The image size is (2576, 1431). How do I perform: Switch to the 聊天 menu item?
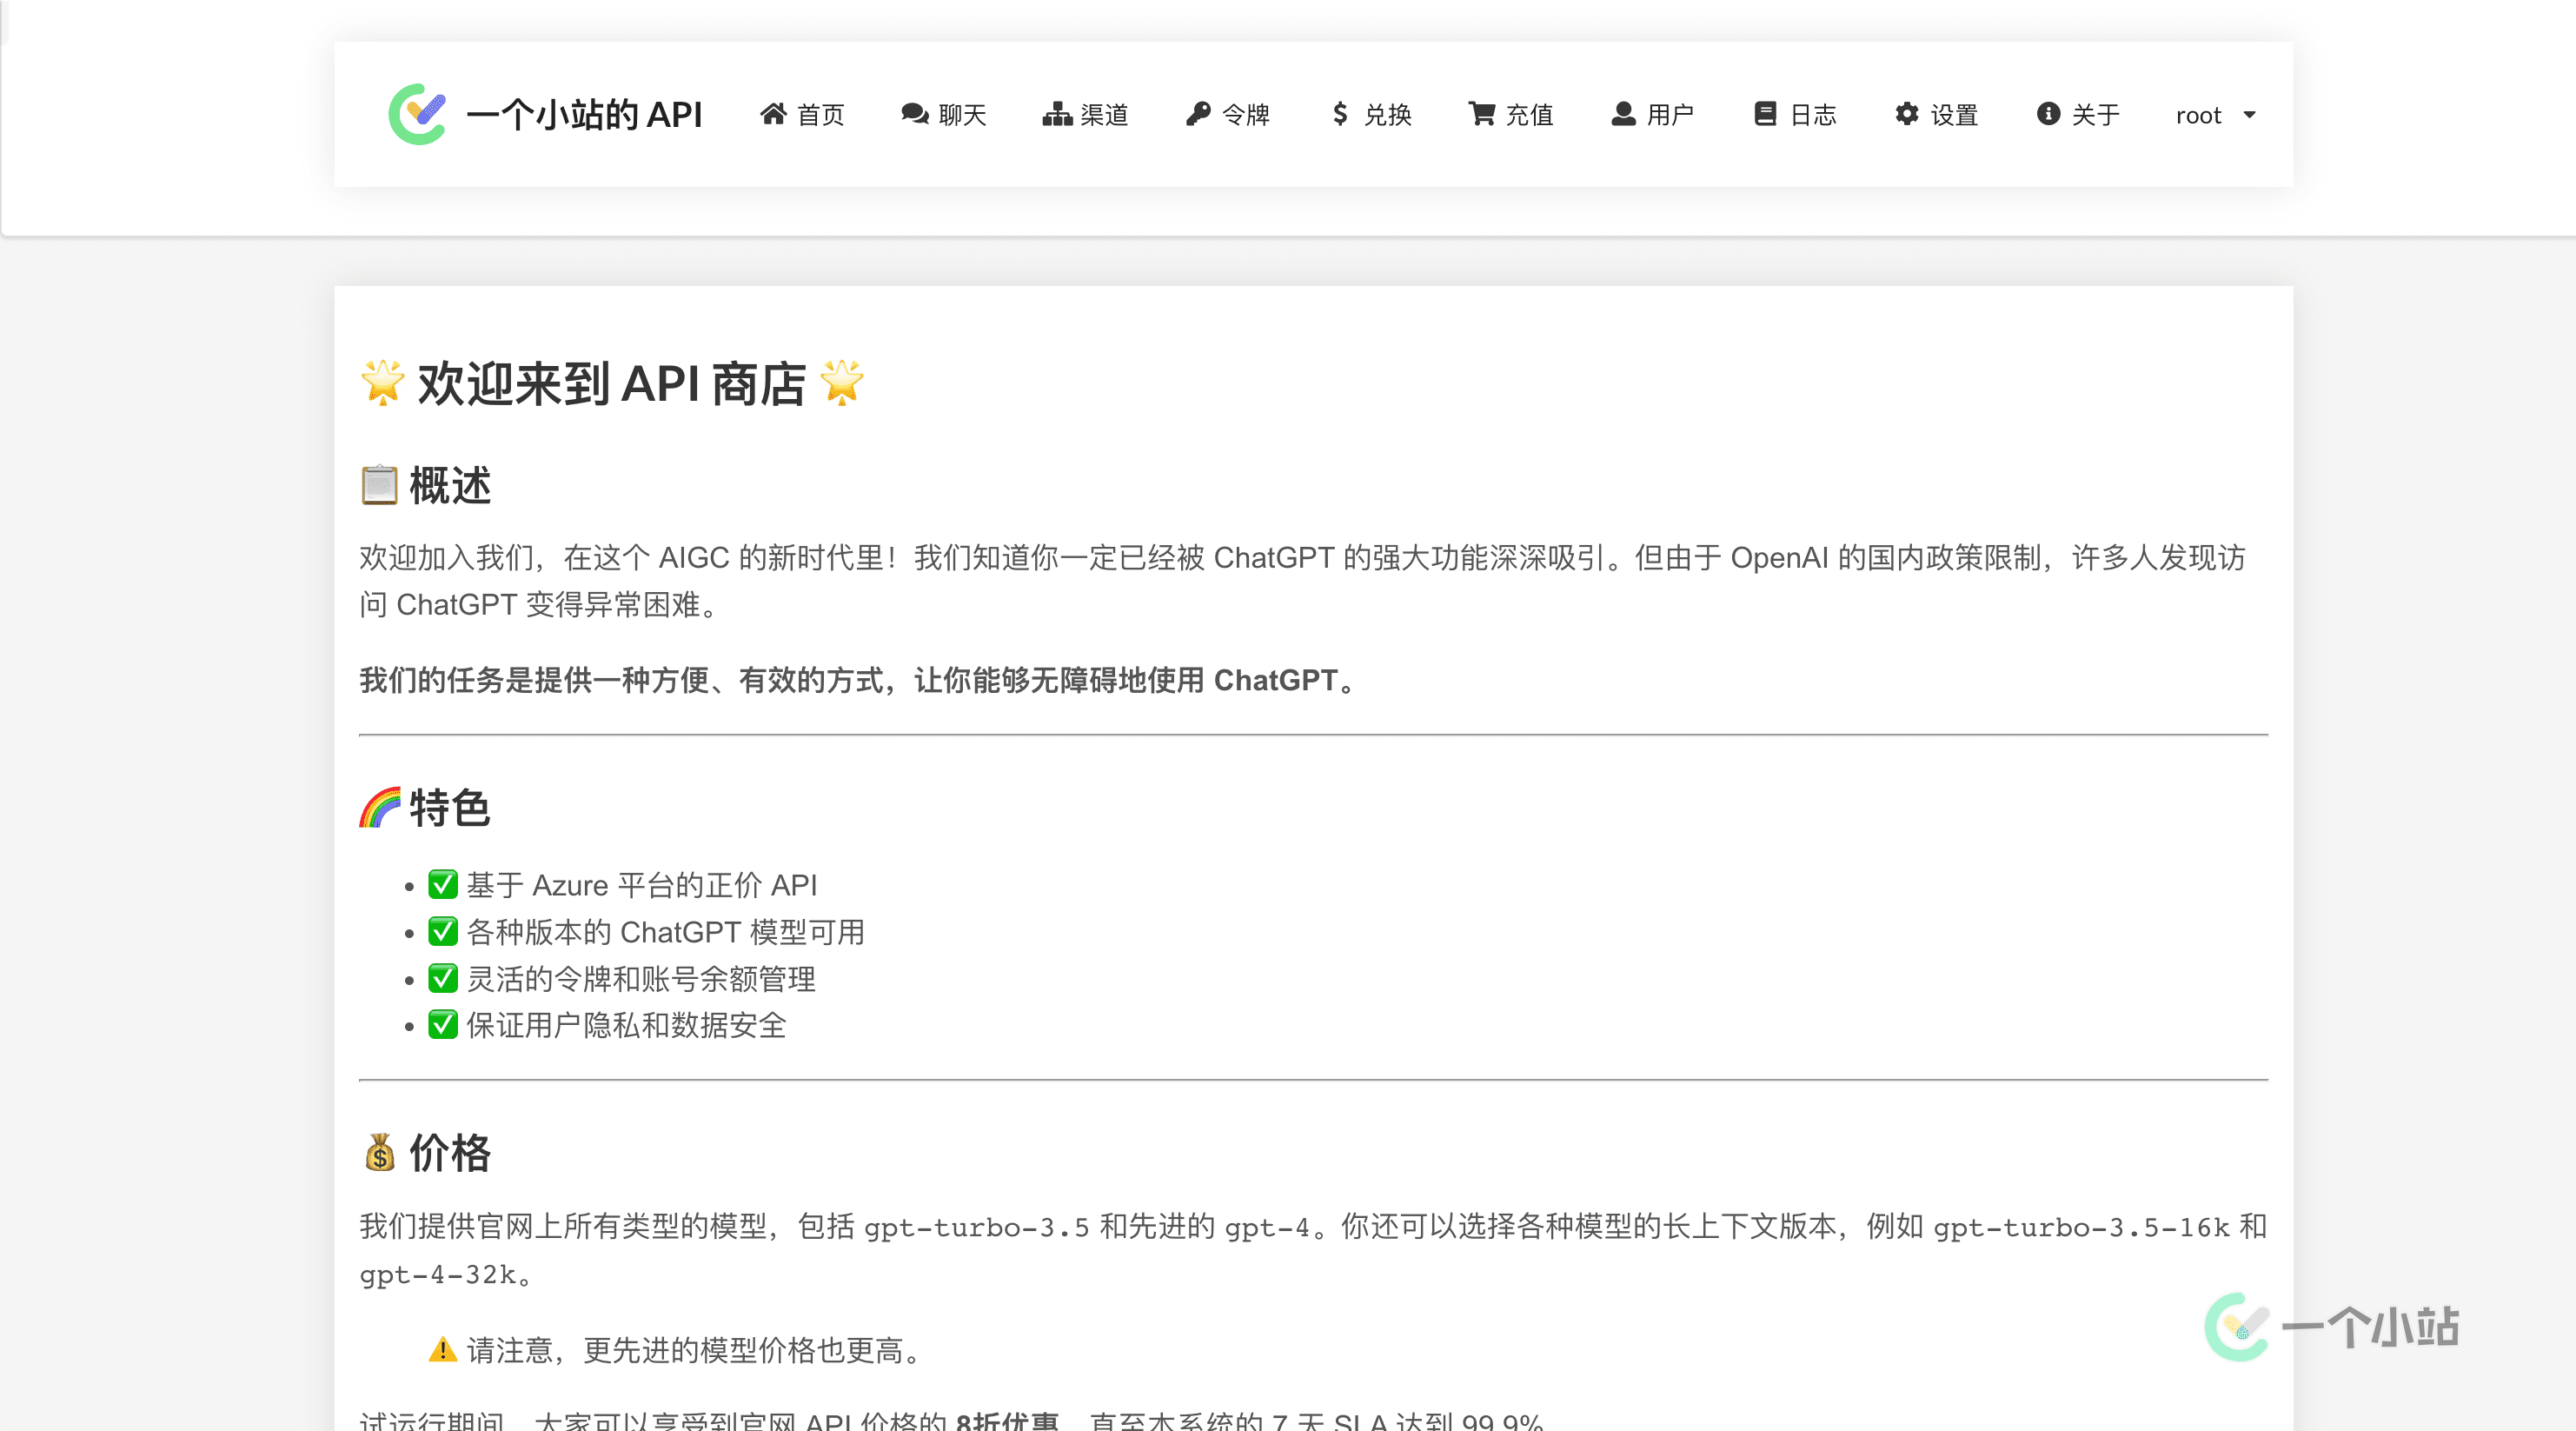tap(961, 114)
